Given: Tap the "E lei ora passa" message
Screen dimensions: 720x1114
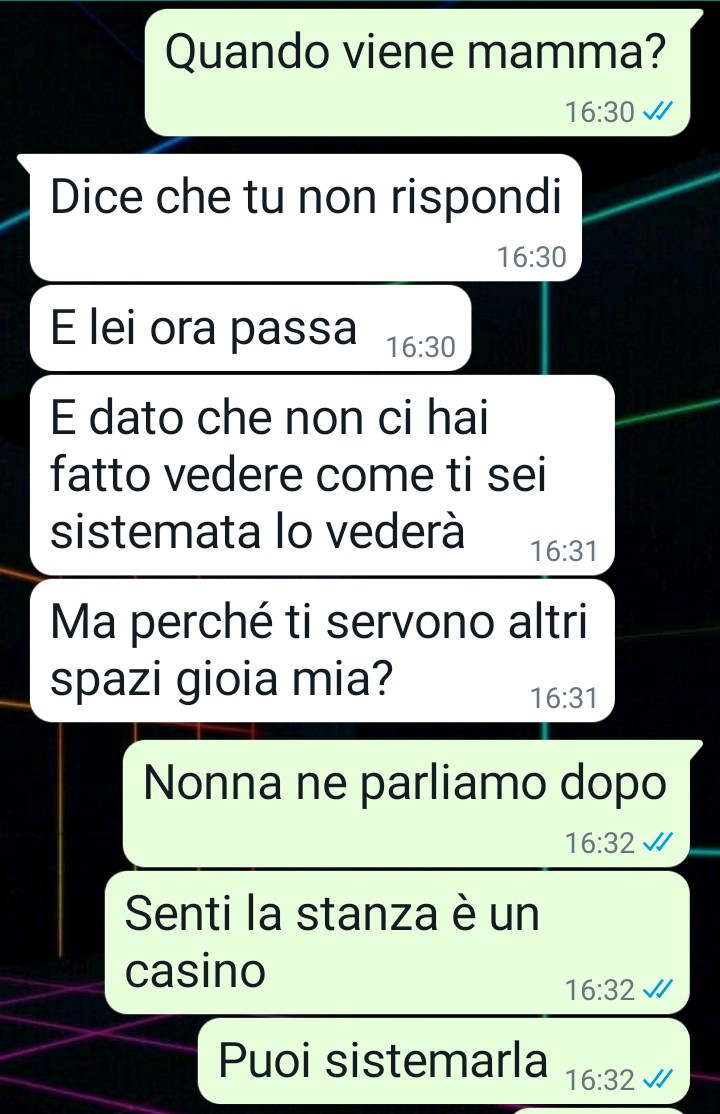Looking at the screenshot, I should 251,328.
